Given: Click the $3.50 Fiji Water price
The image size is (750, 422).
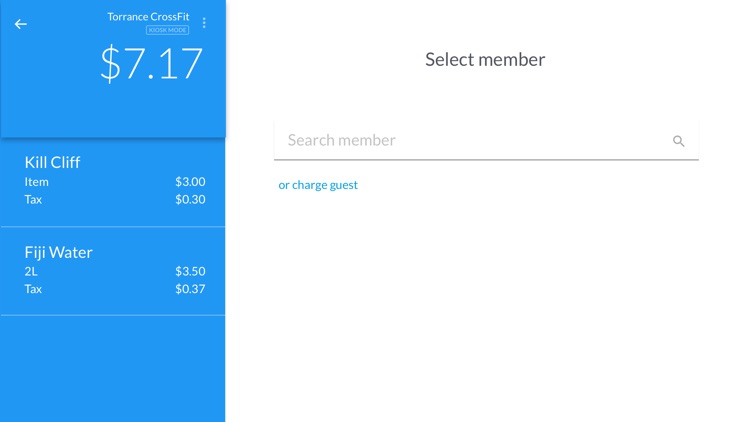Looking at the screenshot, I should (190, 271).
